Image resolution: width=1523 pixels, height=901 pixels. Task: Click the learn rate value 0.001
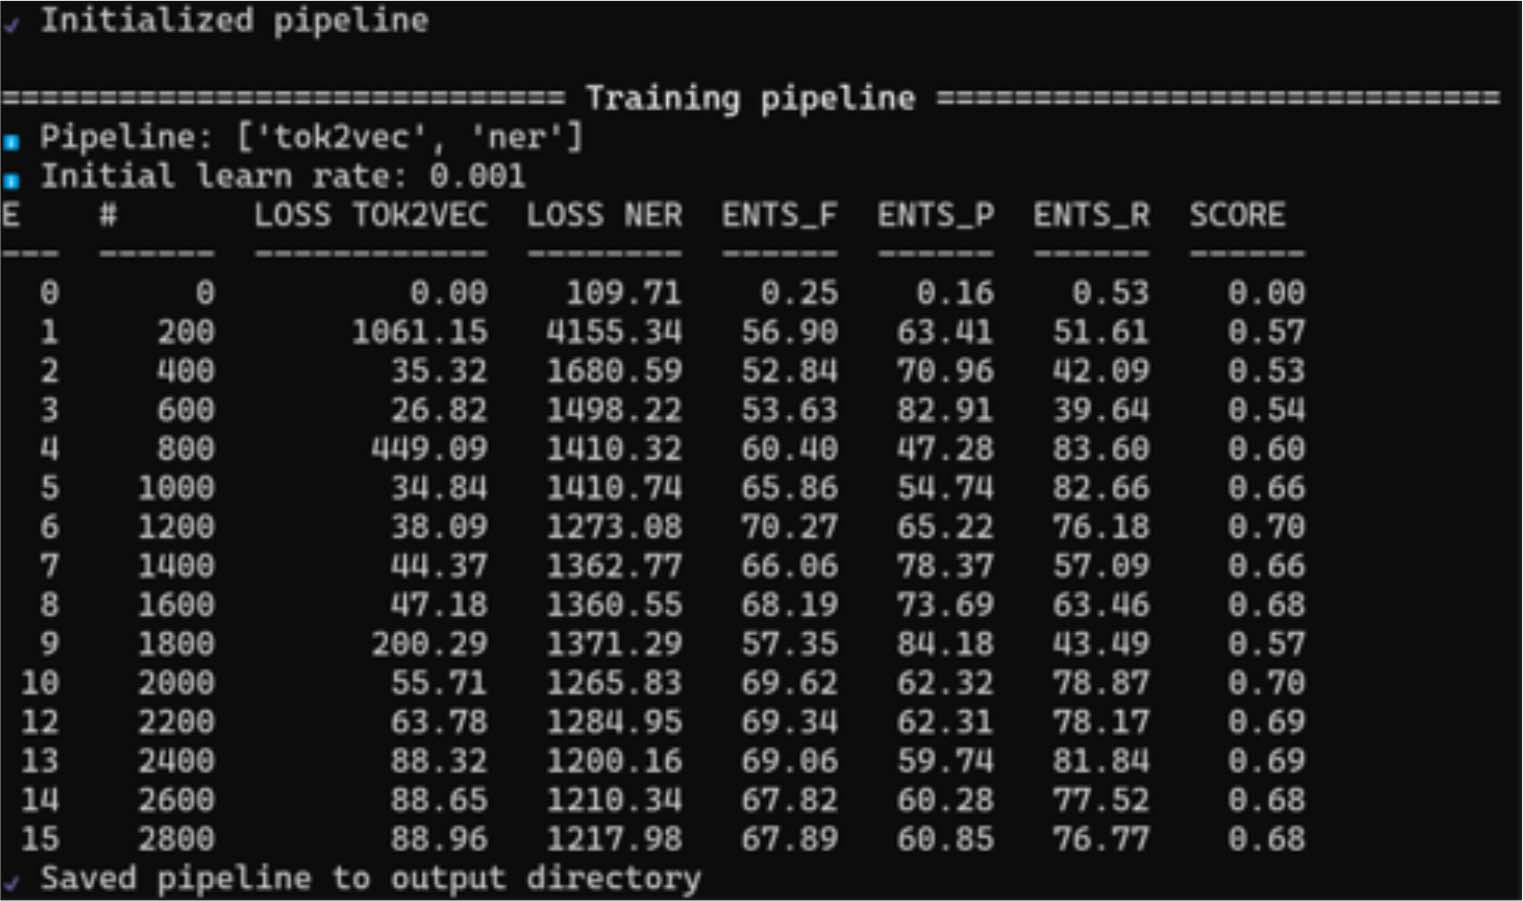click(x=478, y=177)
